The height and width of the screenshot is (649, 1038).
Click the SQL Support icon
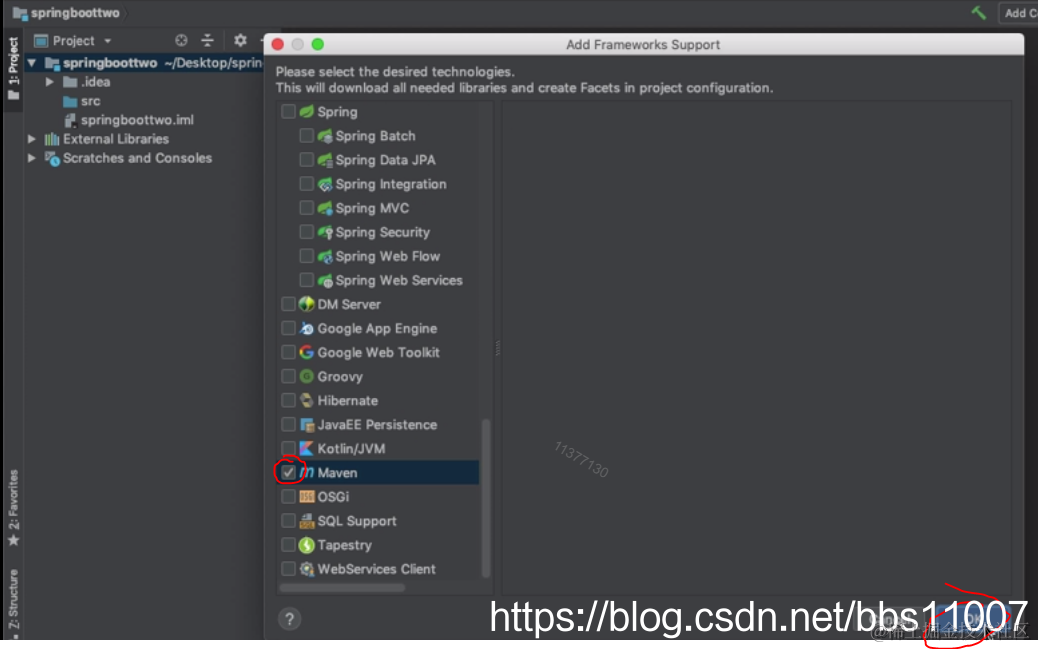click(x=307, y=521)
